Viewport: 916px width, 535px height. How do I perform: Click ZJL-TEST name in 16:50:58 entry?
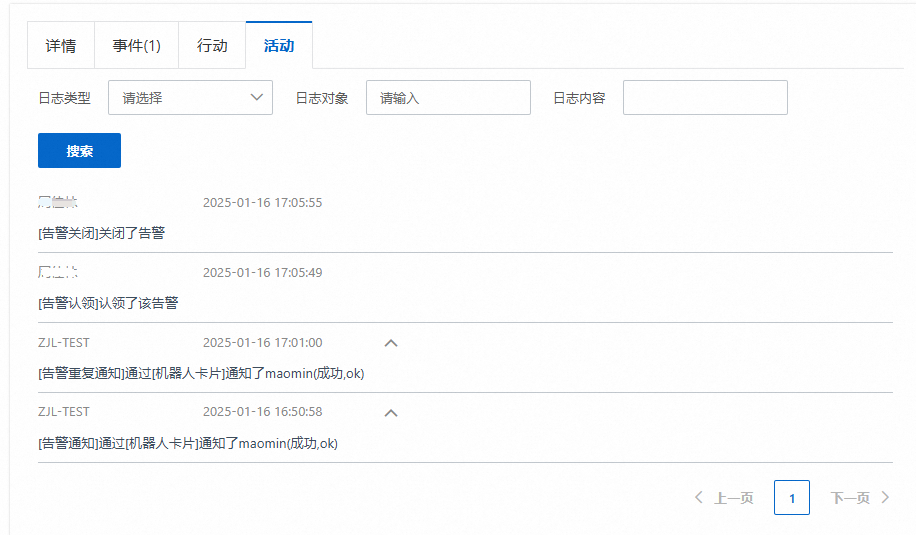tap(64, 412)
